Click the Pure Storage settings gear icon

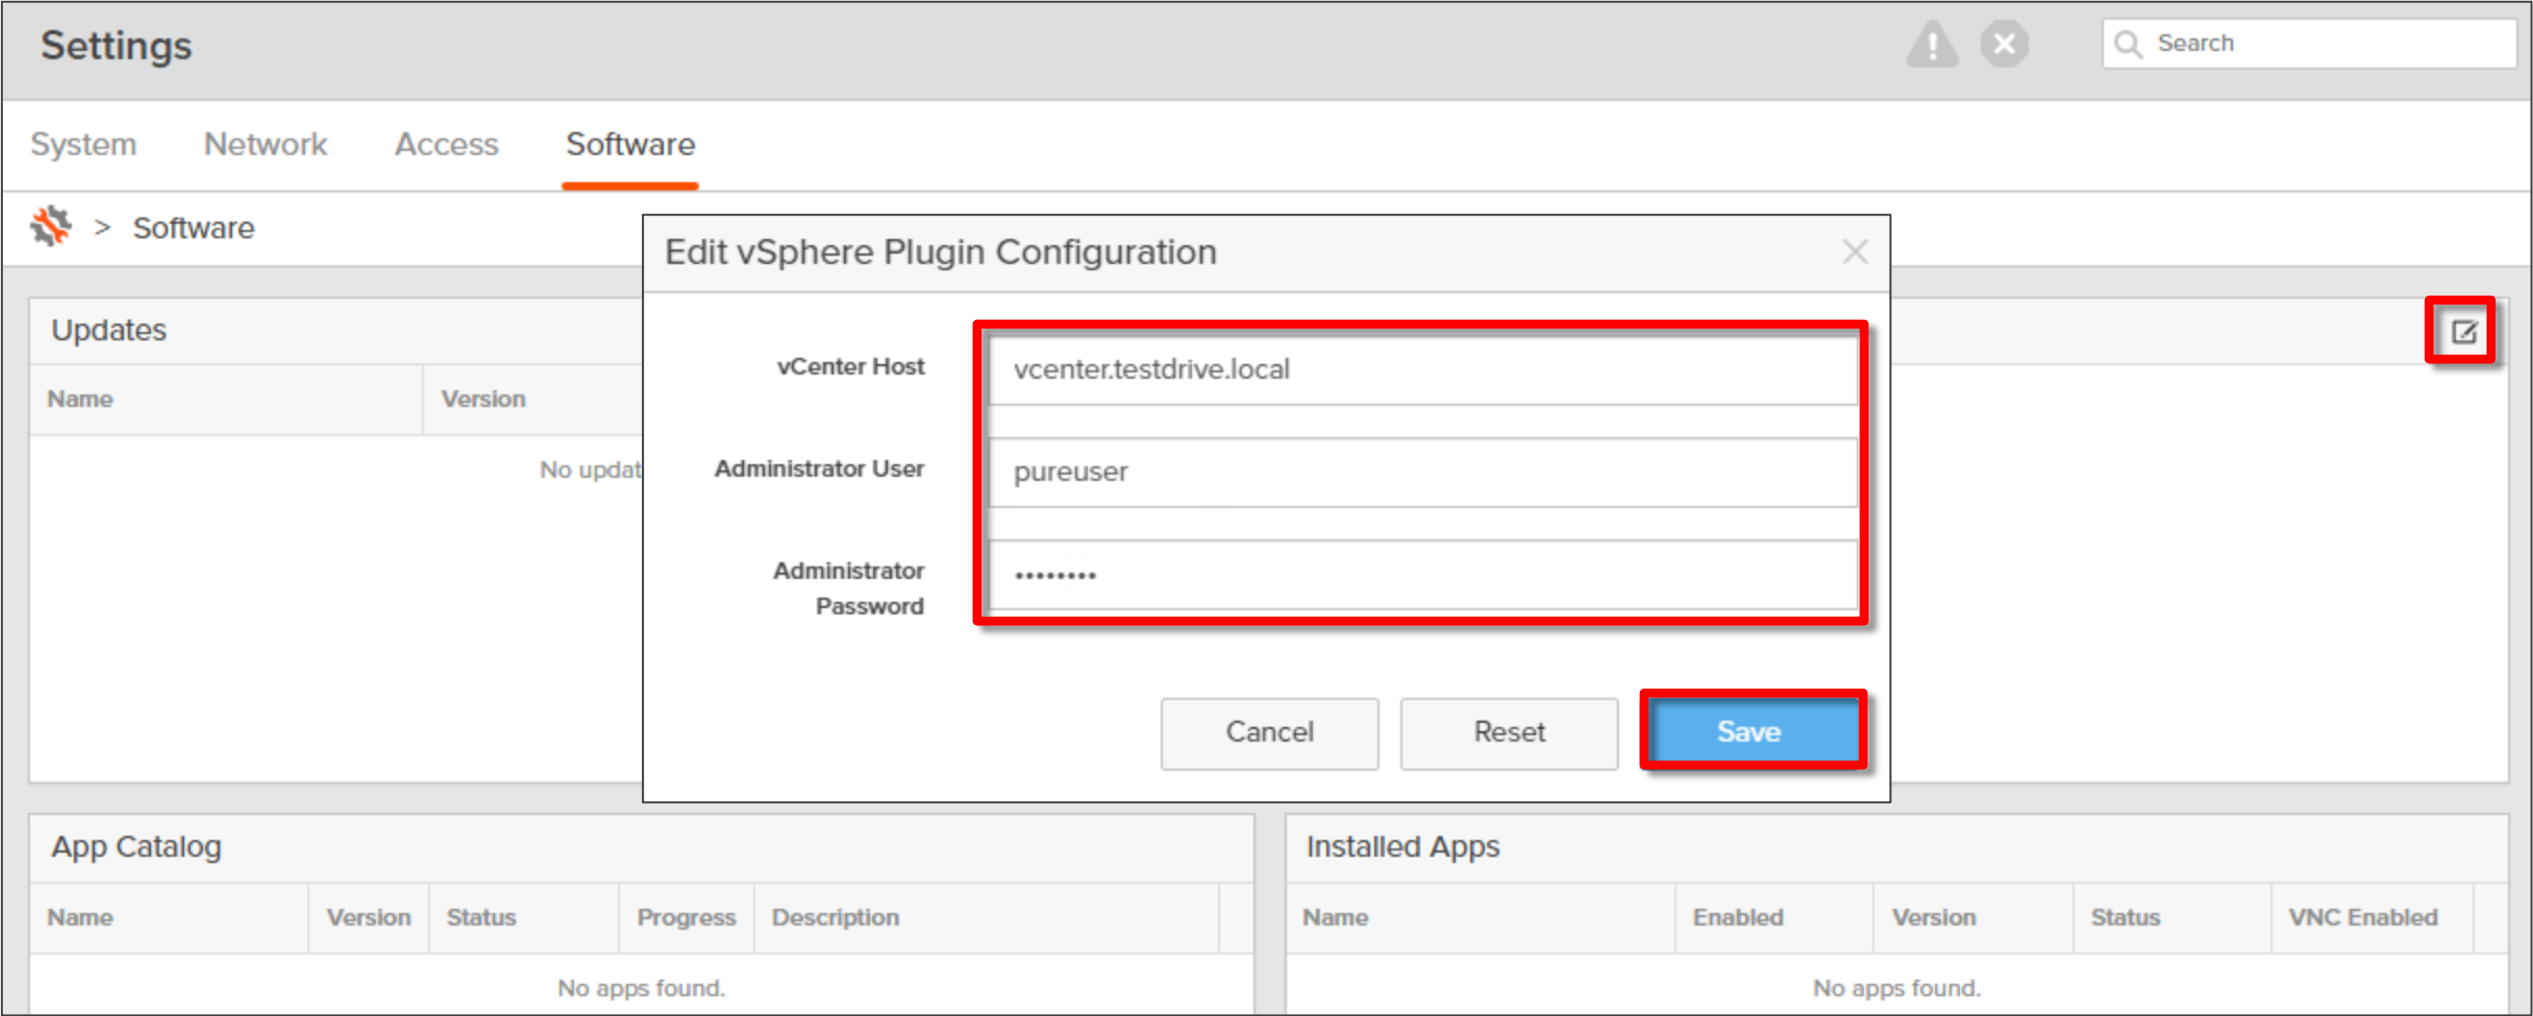[x=51, y=227]
